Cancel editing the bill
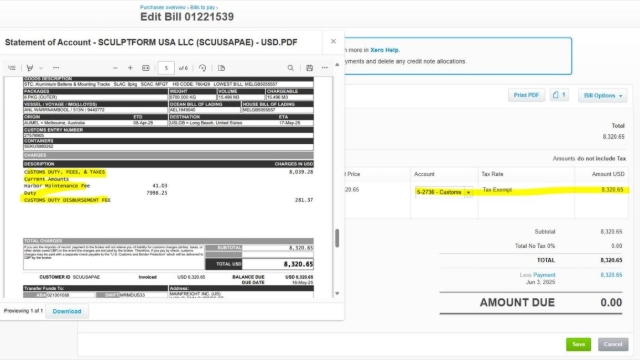The image size is (640, 360). 613,344
